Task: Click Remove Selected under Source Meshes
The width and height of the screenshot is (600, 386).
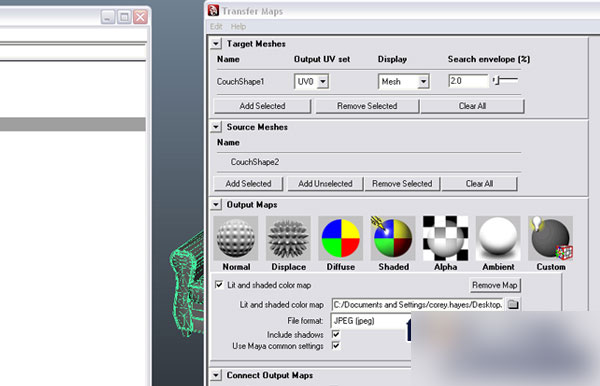Action: coord(402,184)
